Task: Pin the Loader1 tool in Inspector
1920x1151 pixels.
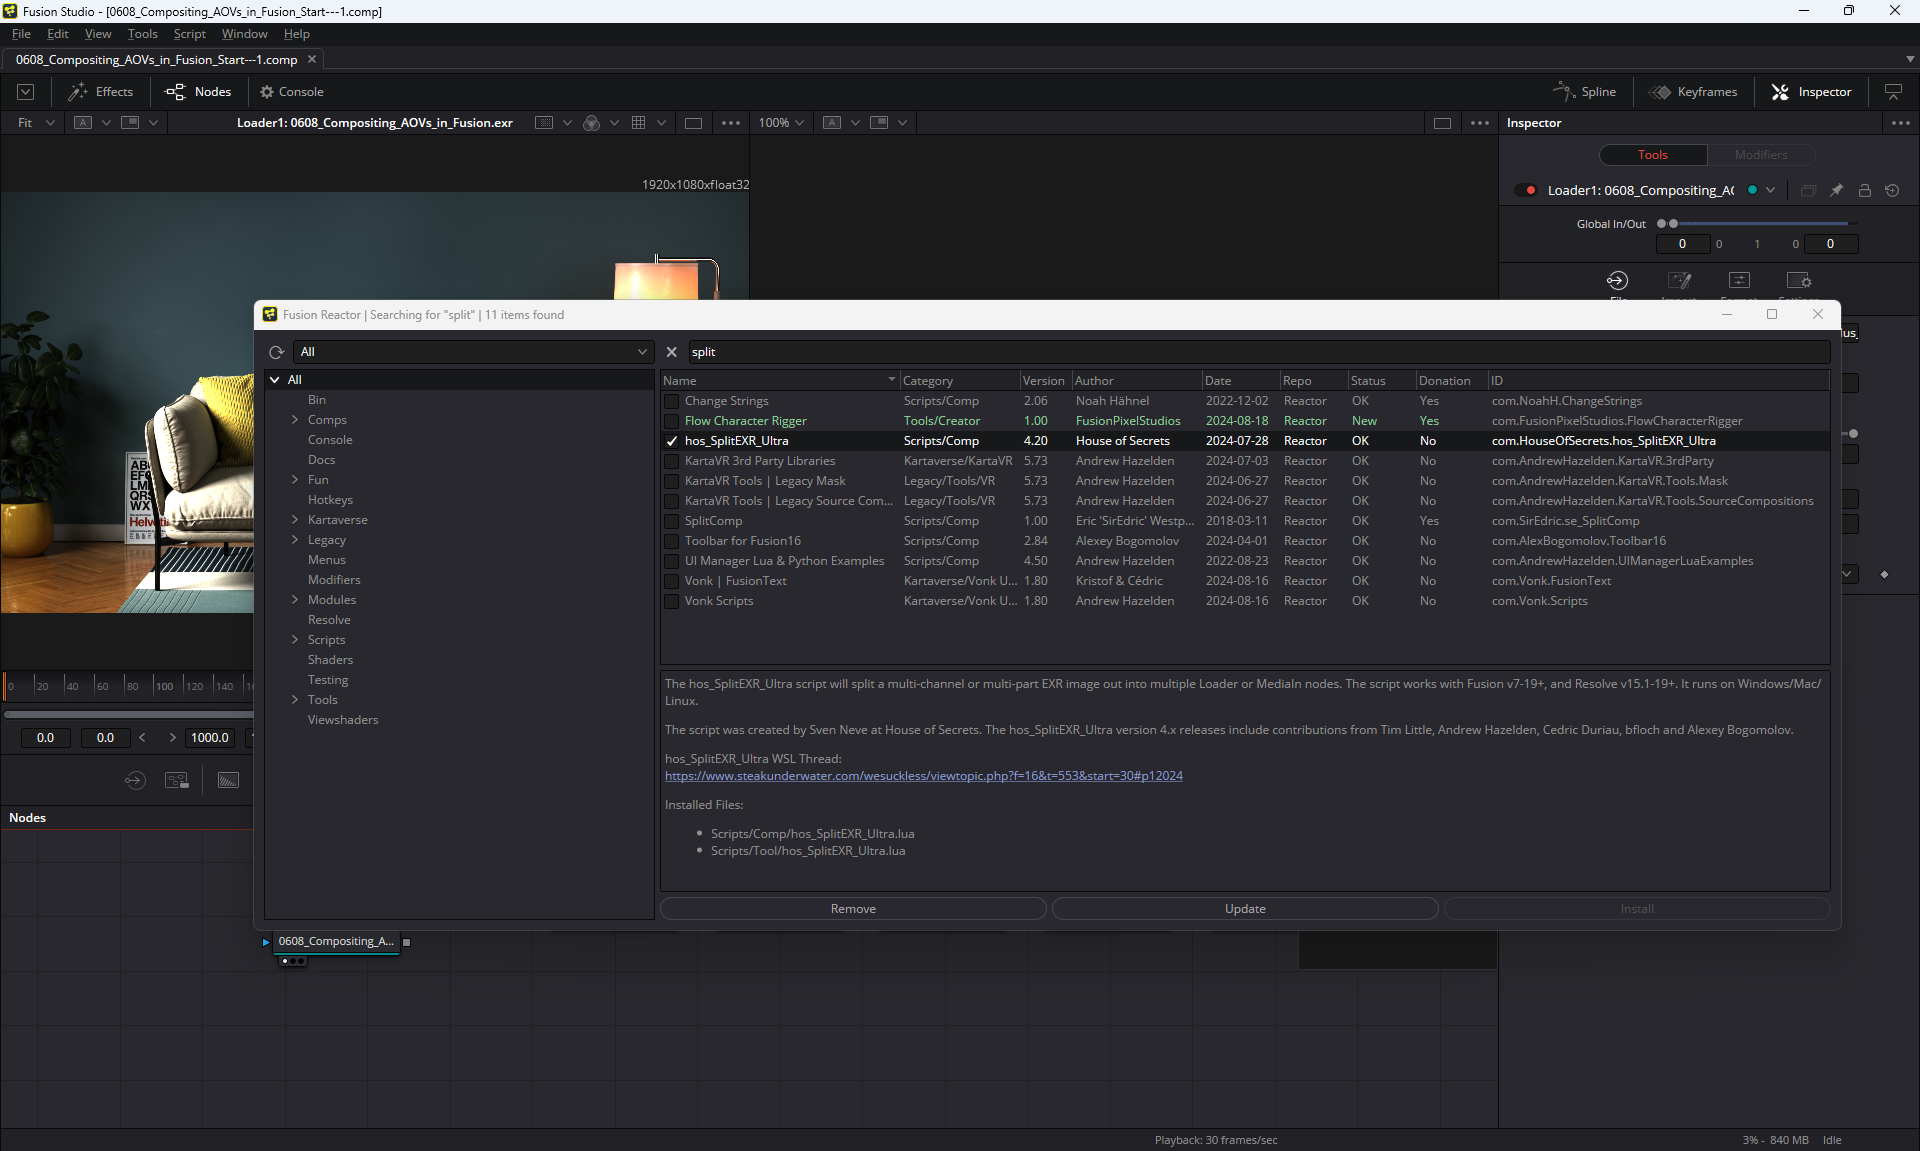Action: tap(1836, 190)
